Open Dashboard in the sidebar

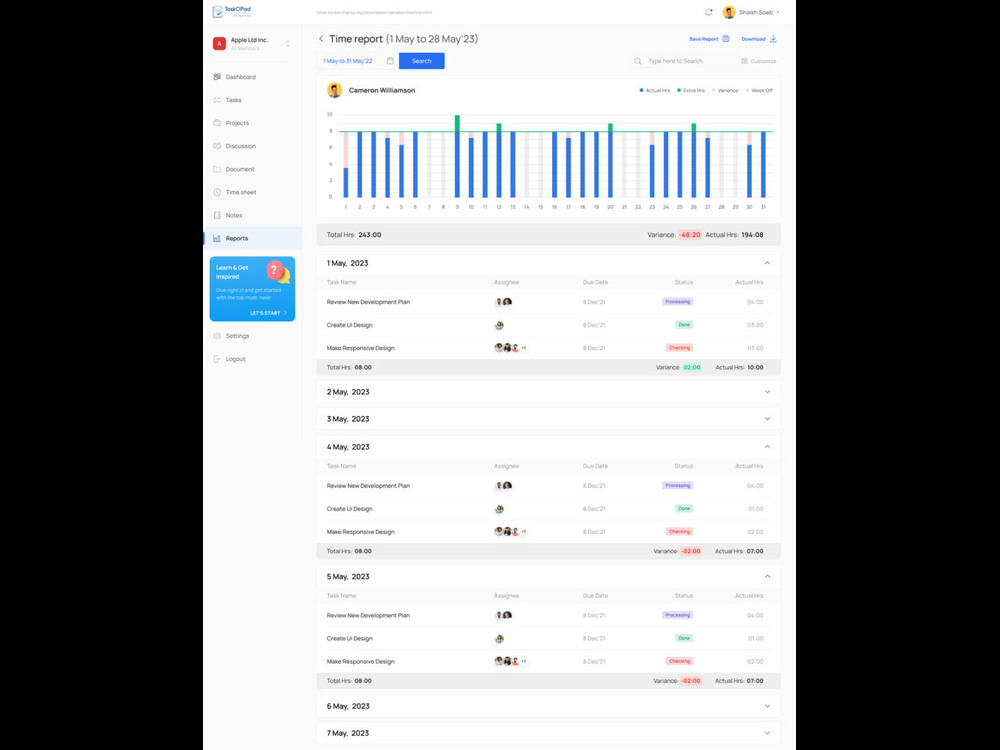252,77
